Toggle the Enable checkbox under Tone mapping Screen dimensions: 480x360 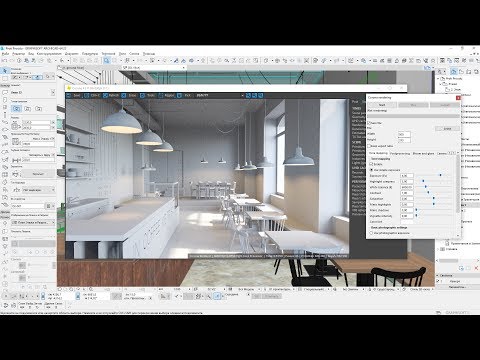pos(371,164)
